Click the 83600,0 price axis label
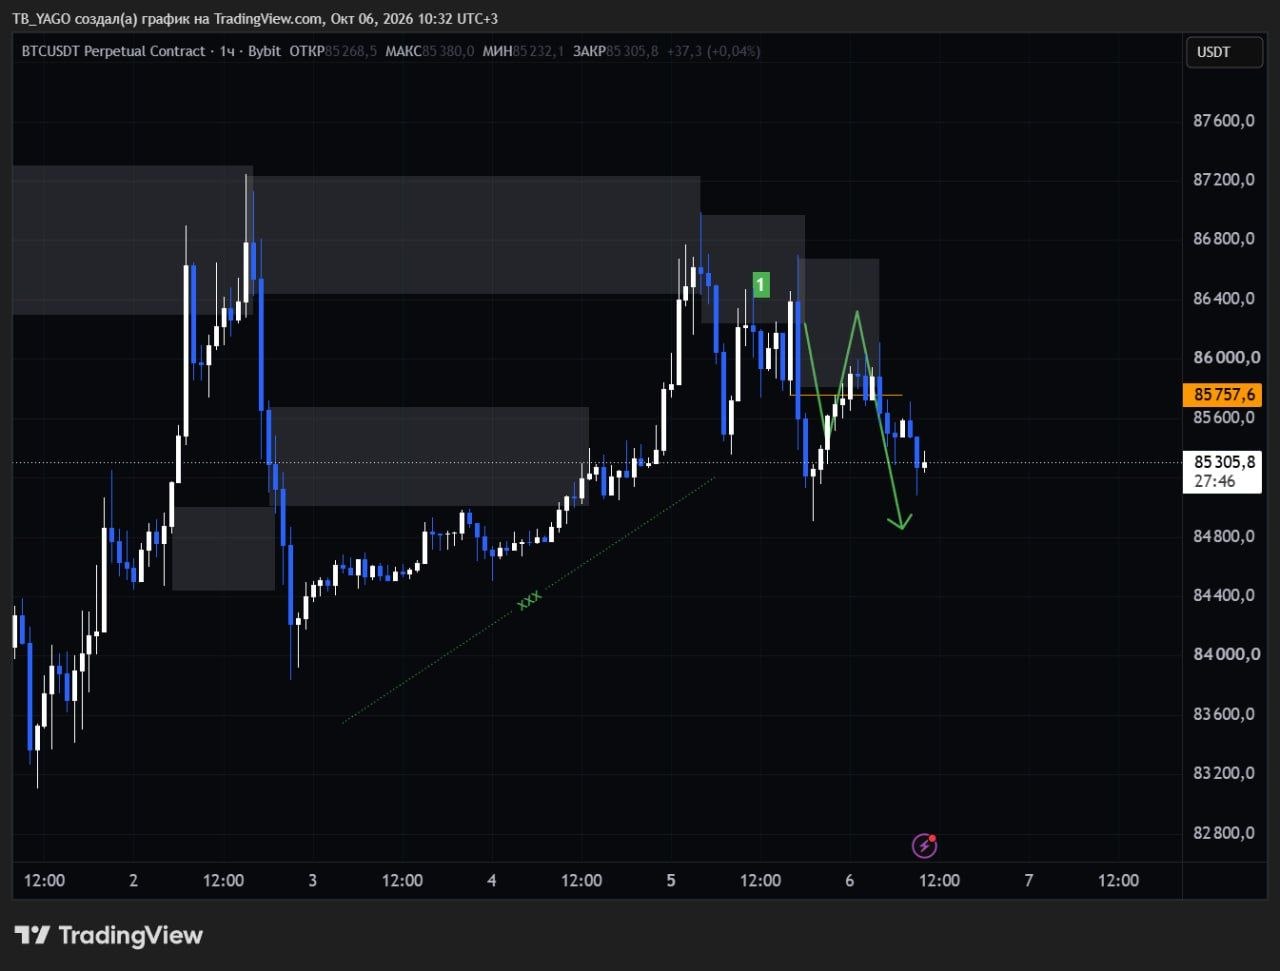This screenshot has width=1280, height=971. (1224, 714)
